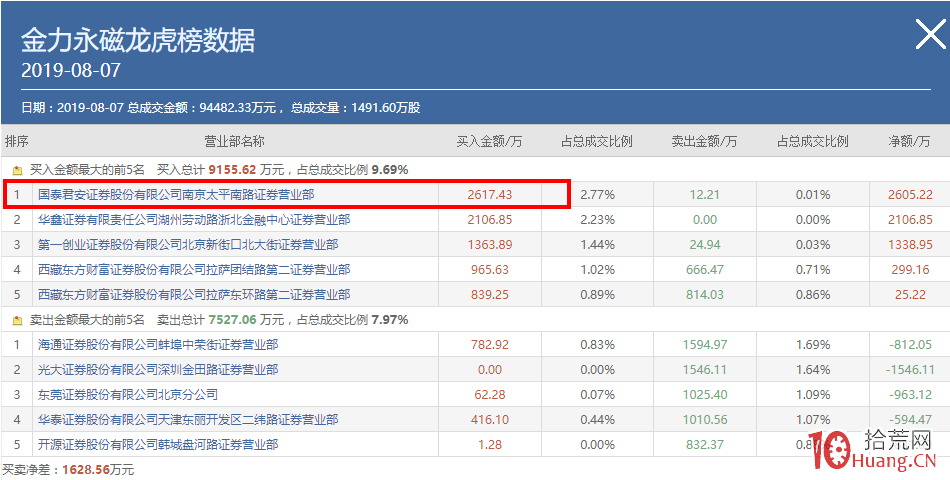Select the net amount 1338.95 cell
Screen dimensions: 950x480
coord(909,245)
